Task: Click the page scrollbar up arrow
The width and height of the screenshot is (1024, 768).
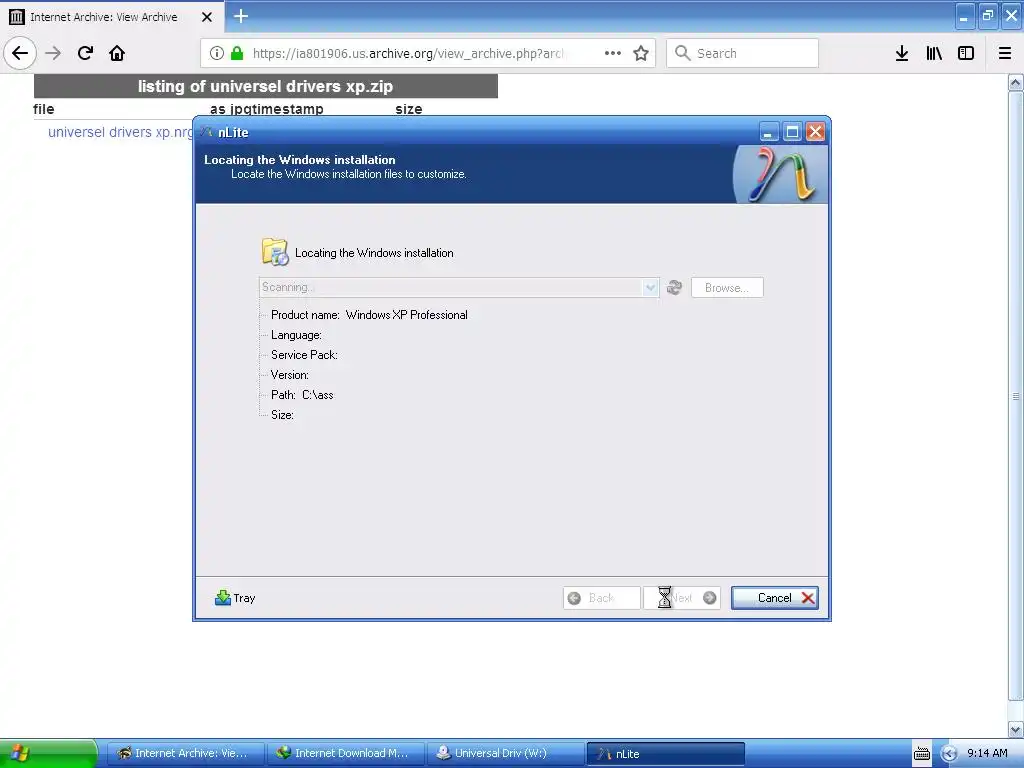Action: click(x=1016, y=82)
